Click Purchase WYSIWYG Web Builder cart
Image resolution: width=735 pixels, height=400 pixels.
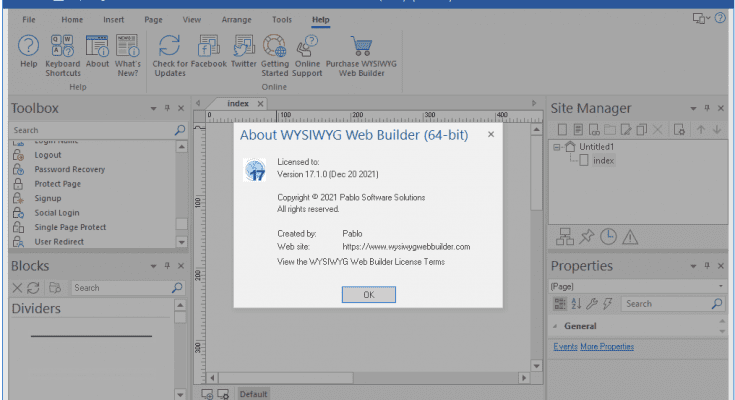[x=361, y=56]
